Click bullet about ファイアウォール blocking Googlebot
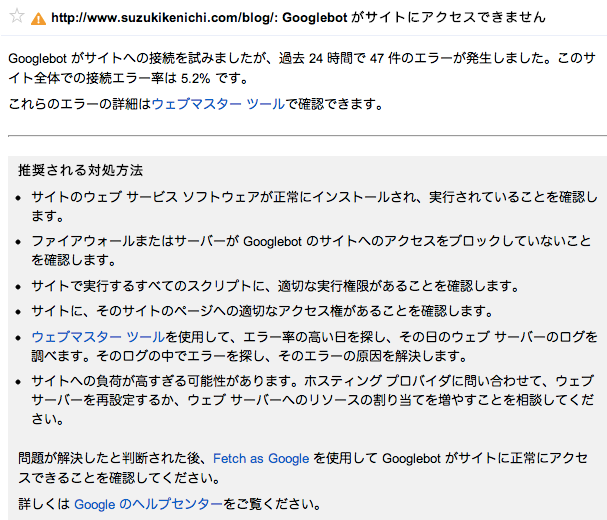The width and height of the screenshot is (607, 520). click(x=311, y=250)
